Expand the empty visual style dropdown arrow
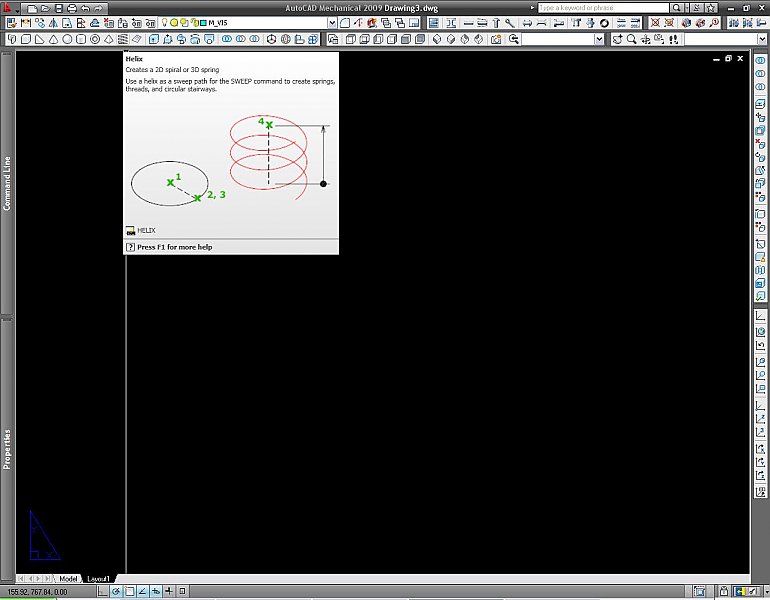 click(599, 39)
